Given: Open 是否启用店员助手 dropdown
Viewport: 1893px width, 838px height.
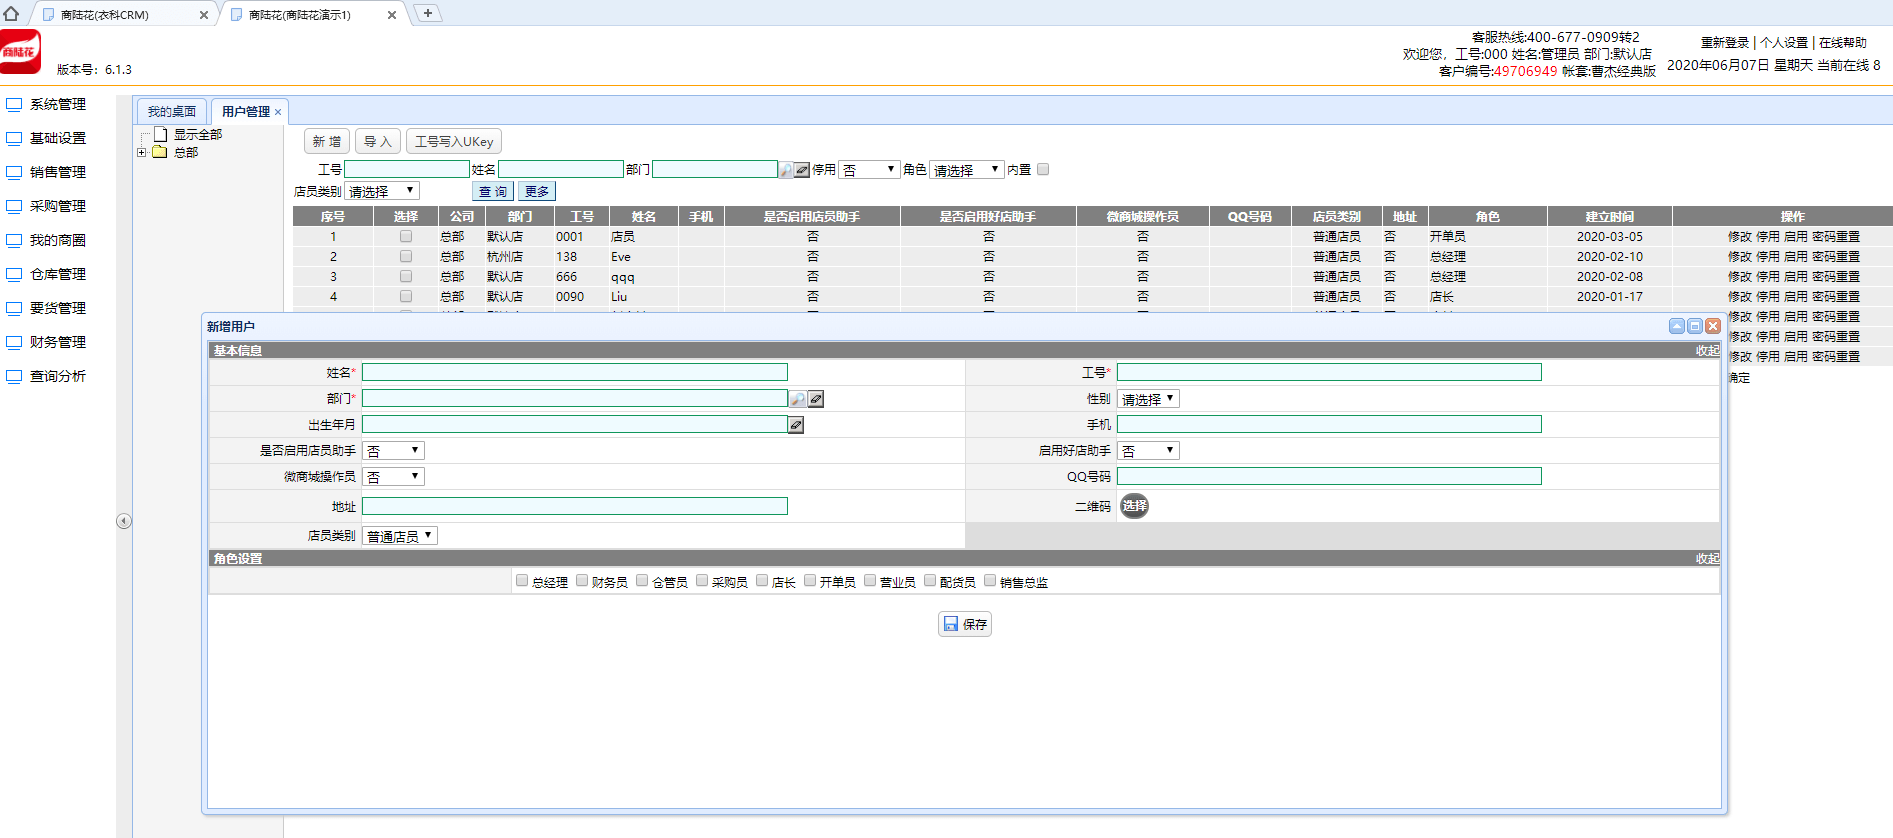Looking at the screenshot, I should pyautogui.click(x=393, y=450).
